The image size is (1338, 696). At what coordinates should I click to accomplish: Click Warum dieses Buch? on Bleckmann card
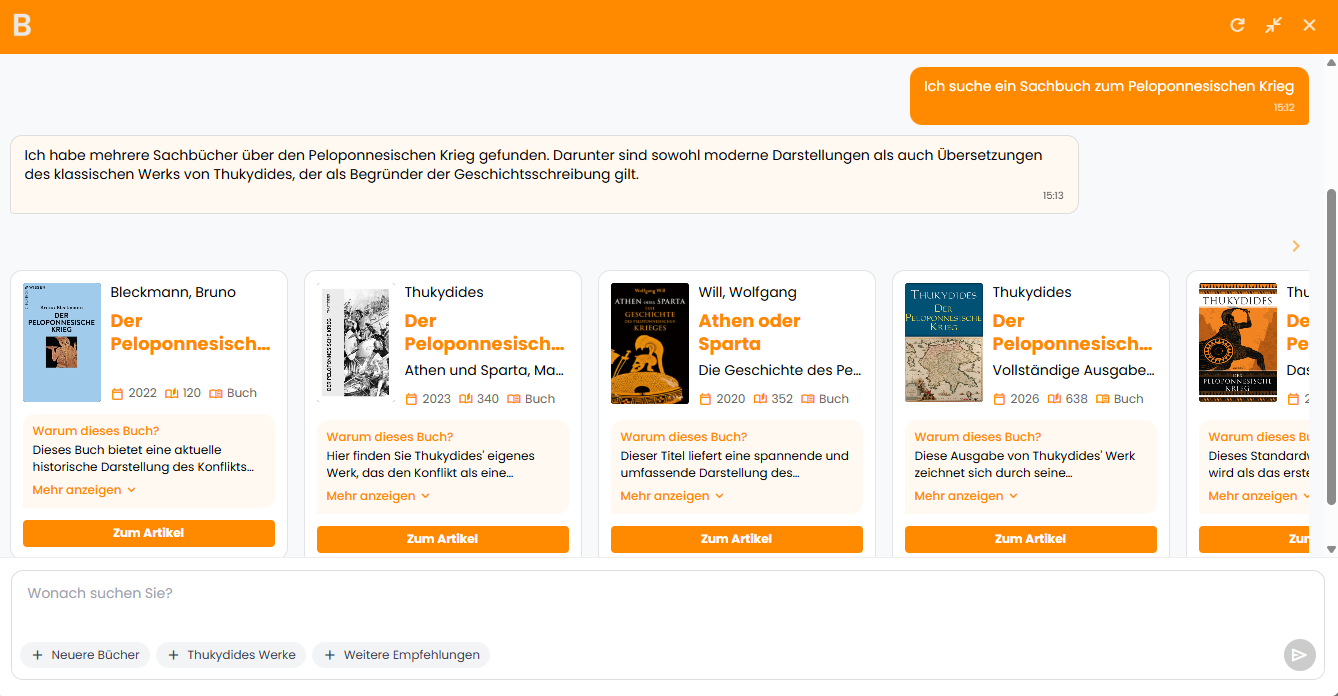click(96, 431)
